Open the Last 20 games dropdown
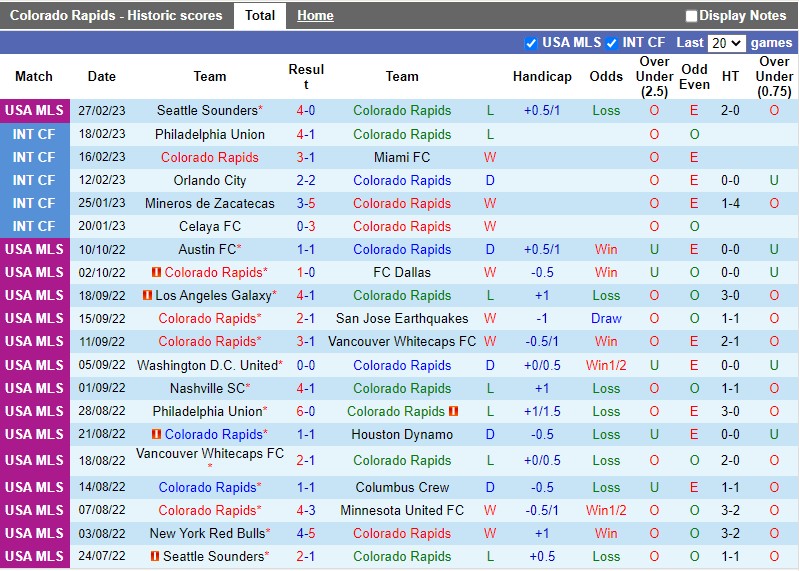 pyautogui.click(x=727, y=43)
